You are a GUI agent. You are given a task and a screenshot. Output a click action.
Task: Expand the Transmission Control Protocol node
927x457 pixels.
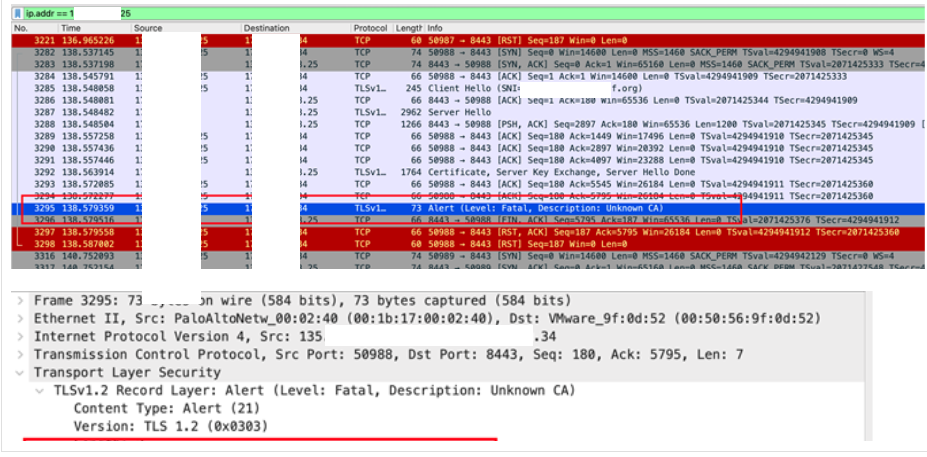pyautogui.click(x=20, y=355)
